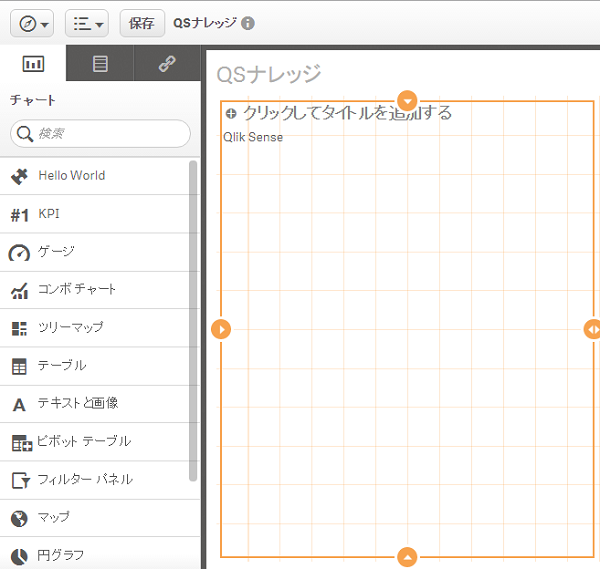Viewport: 600px width, 569px height.
Task: Select the フィルター パネル icon
Action: tap(21, 481)
